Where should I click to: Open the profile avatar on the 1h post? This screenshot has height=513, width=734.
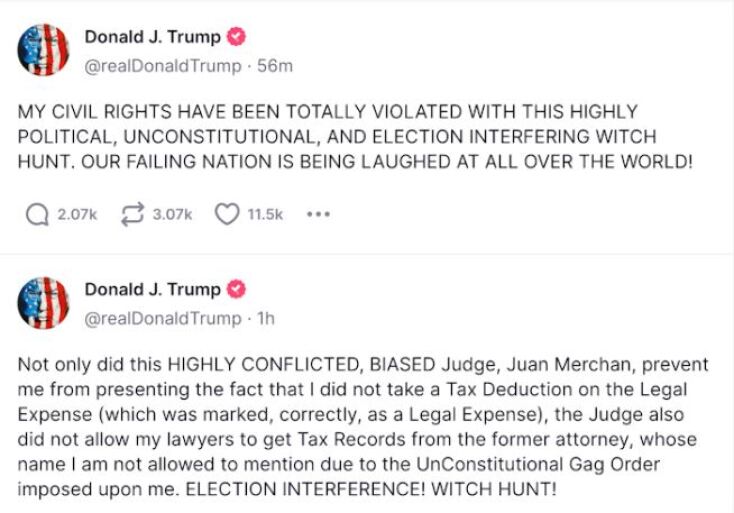[44, 304]
